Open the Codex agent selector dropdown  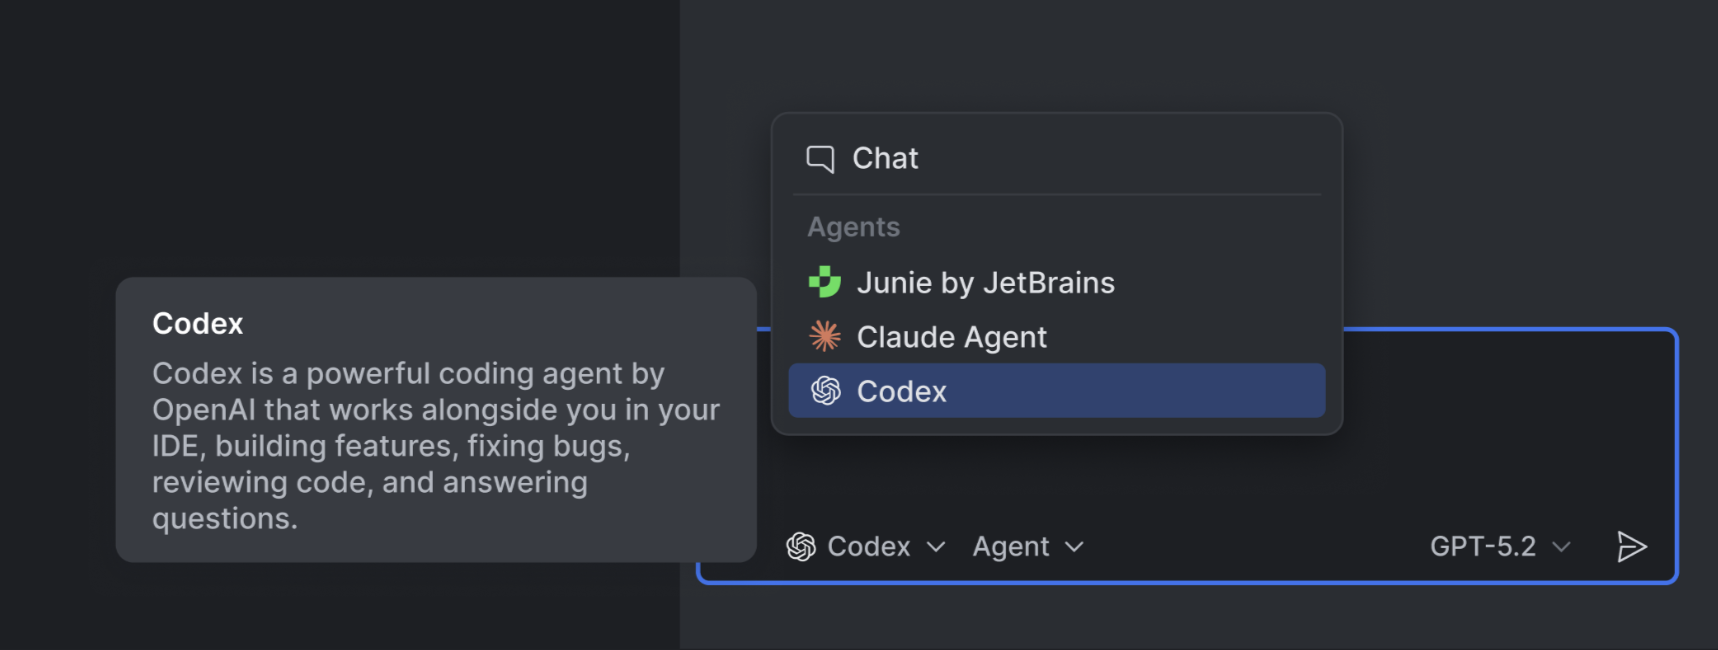coord(868,547)
